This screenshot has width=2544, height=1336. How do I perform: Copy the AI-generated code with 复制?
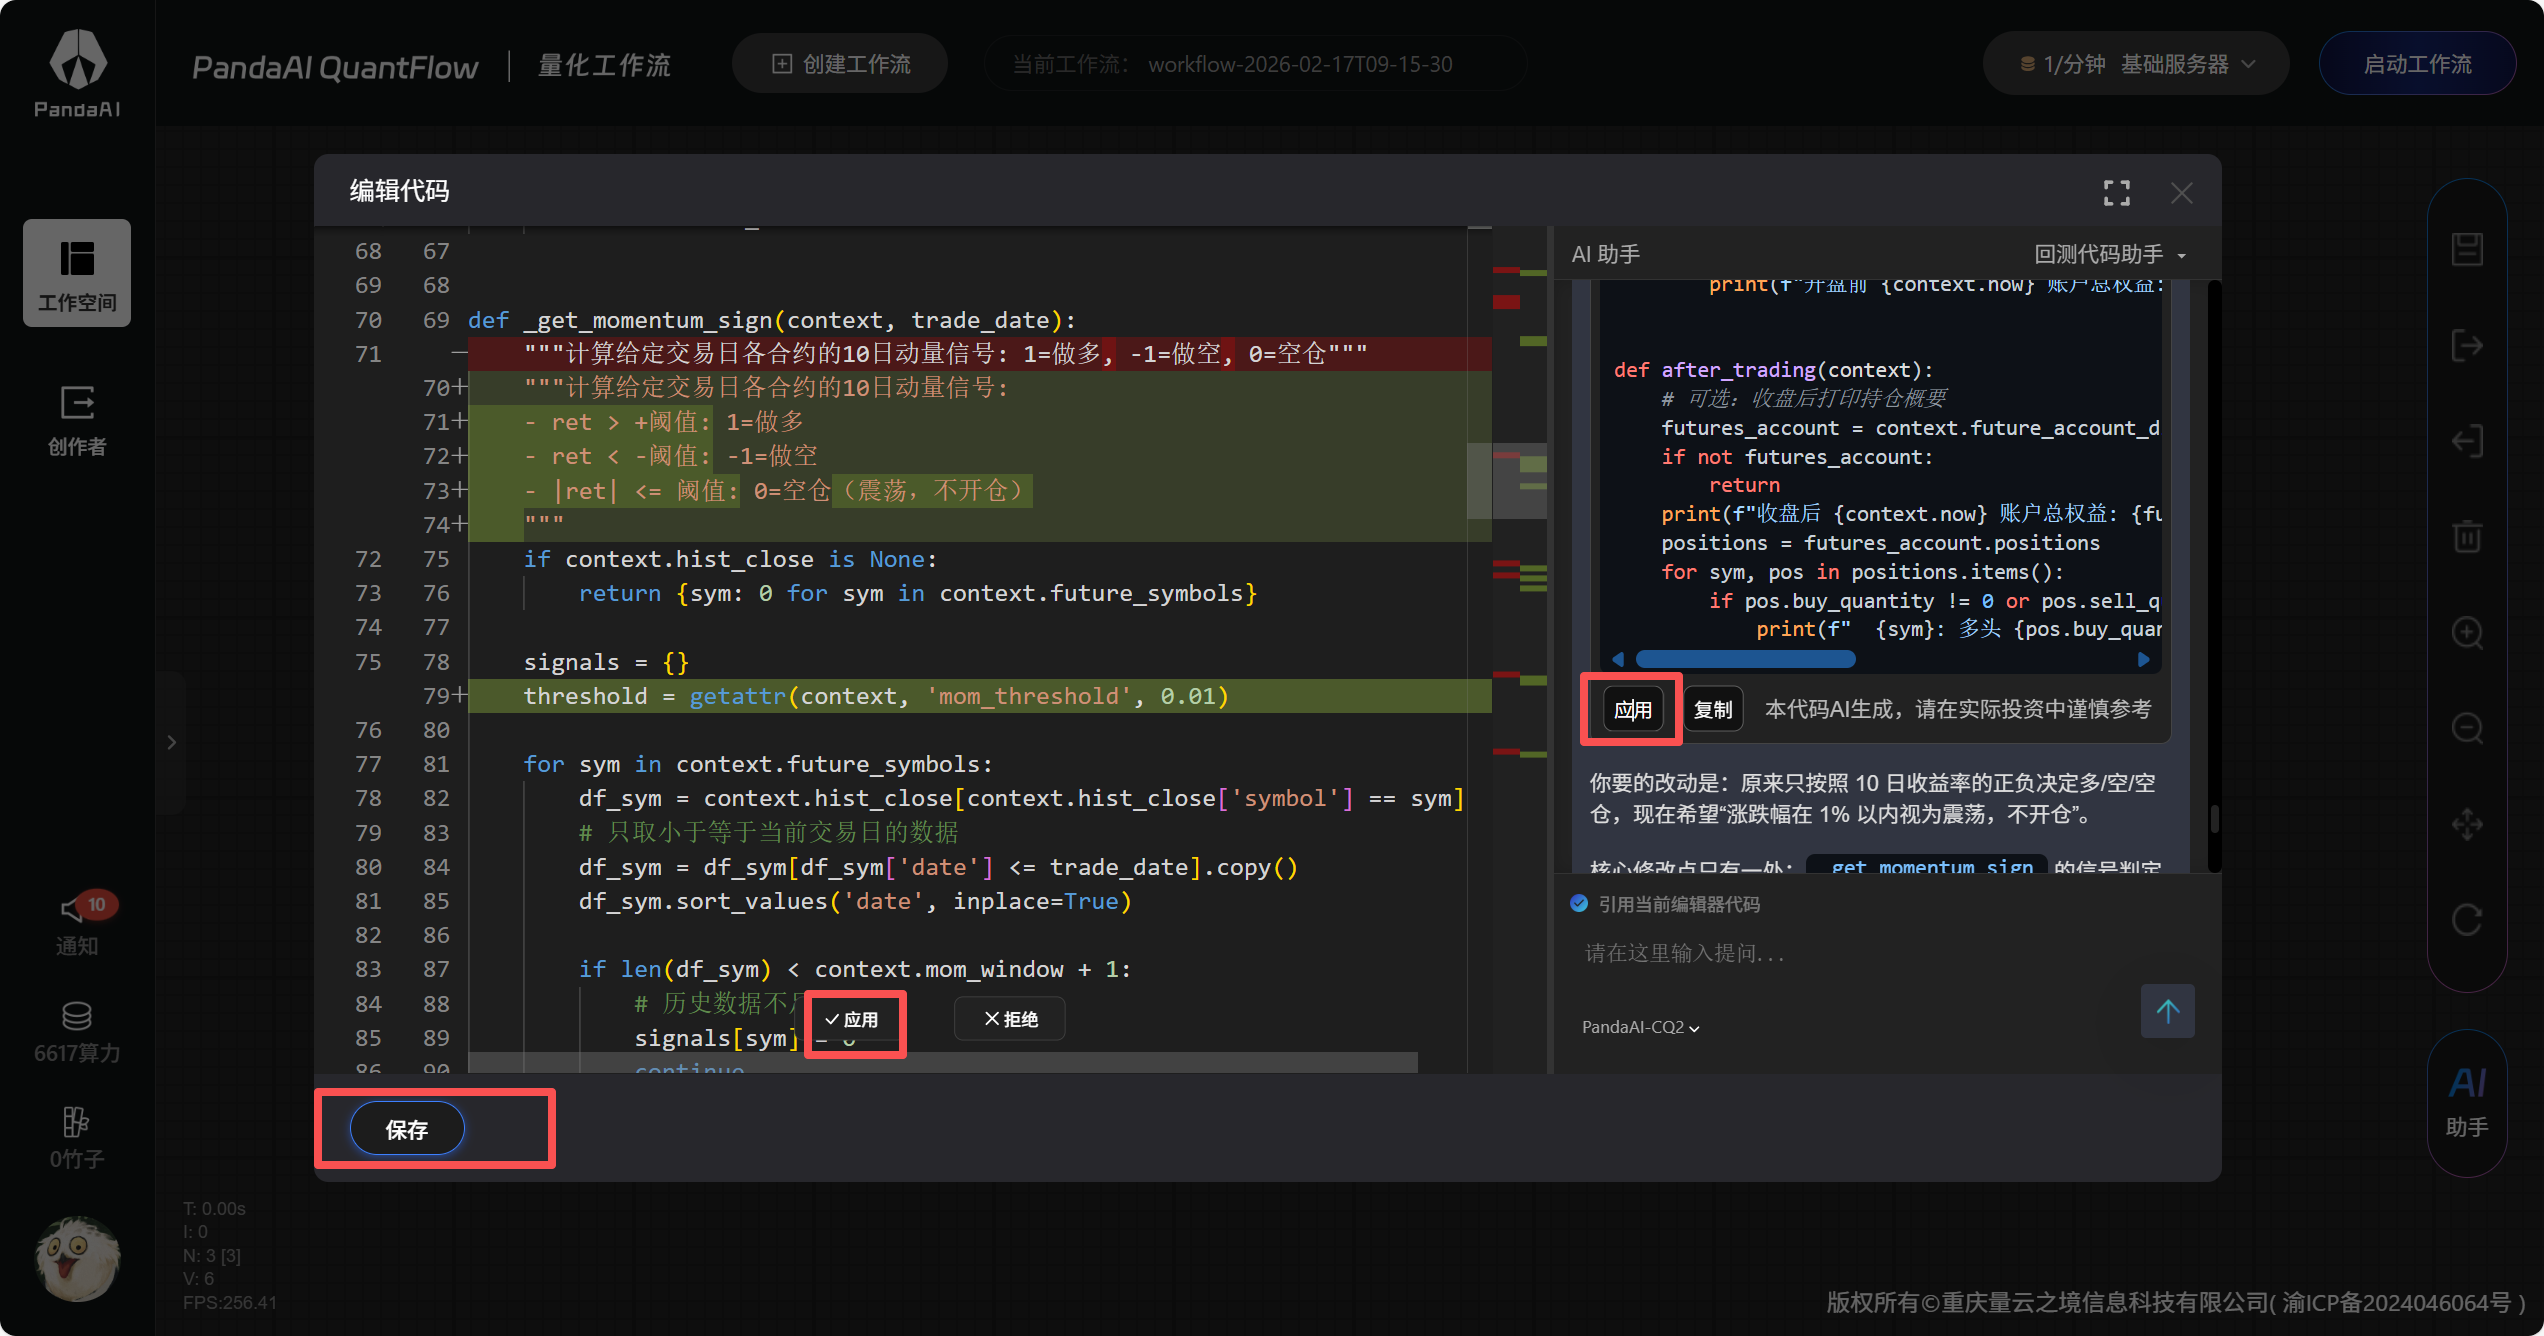coord(1713,709)
